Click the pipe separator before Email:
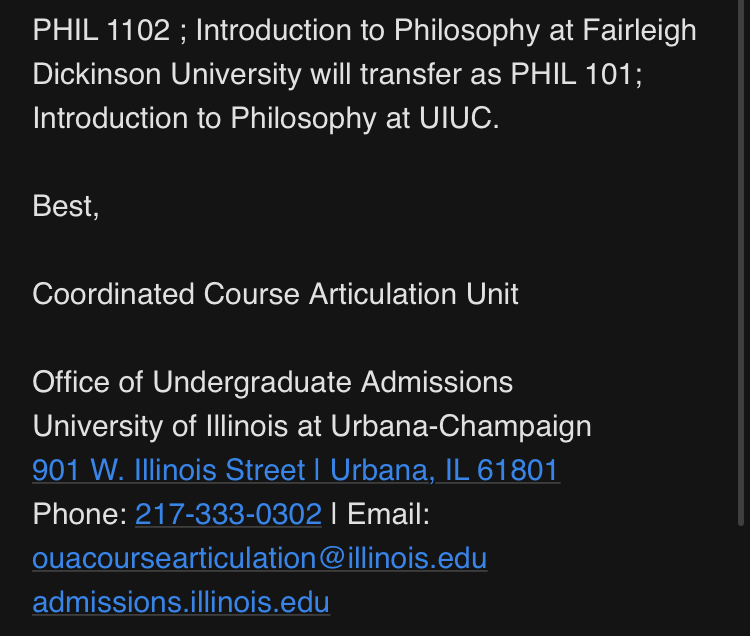This screenshot has height=636, width=750. 333,514
